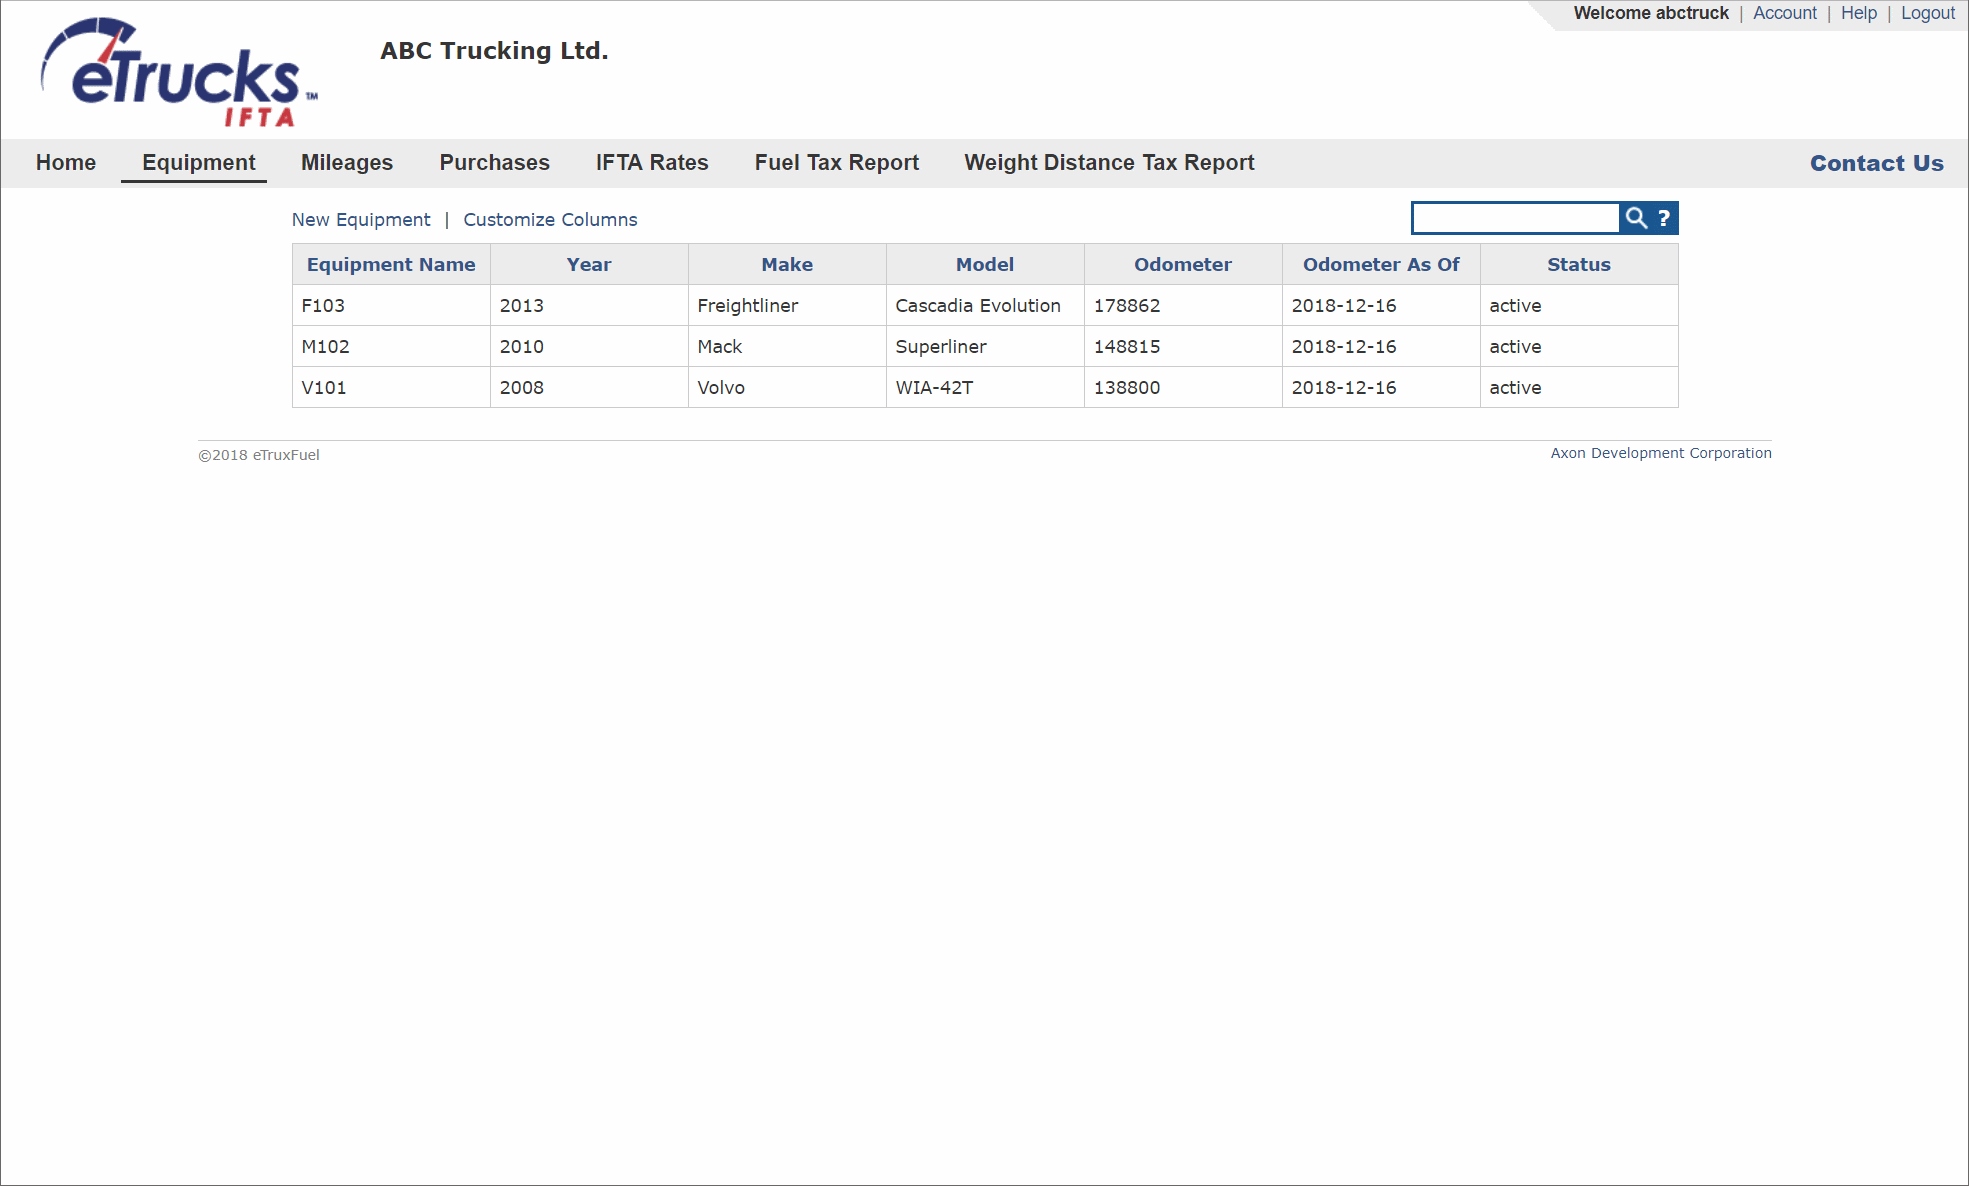Click the search magnifier icon
The image size is (1969, 1186).
(x=1636, y=218)
